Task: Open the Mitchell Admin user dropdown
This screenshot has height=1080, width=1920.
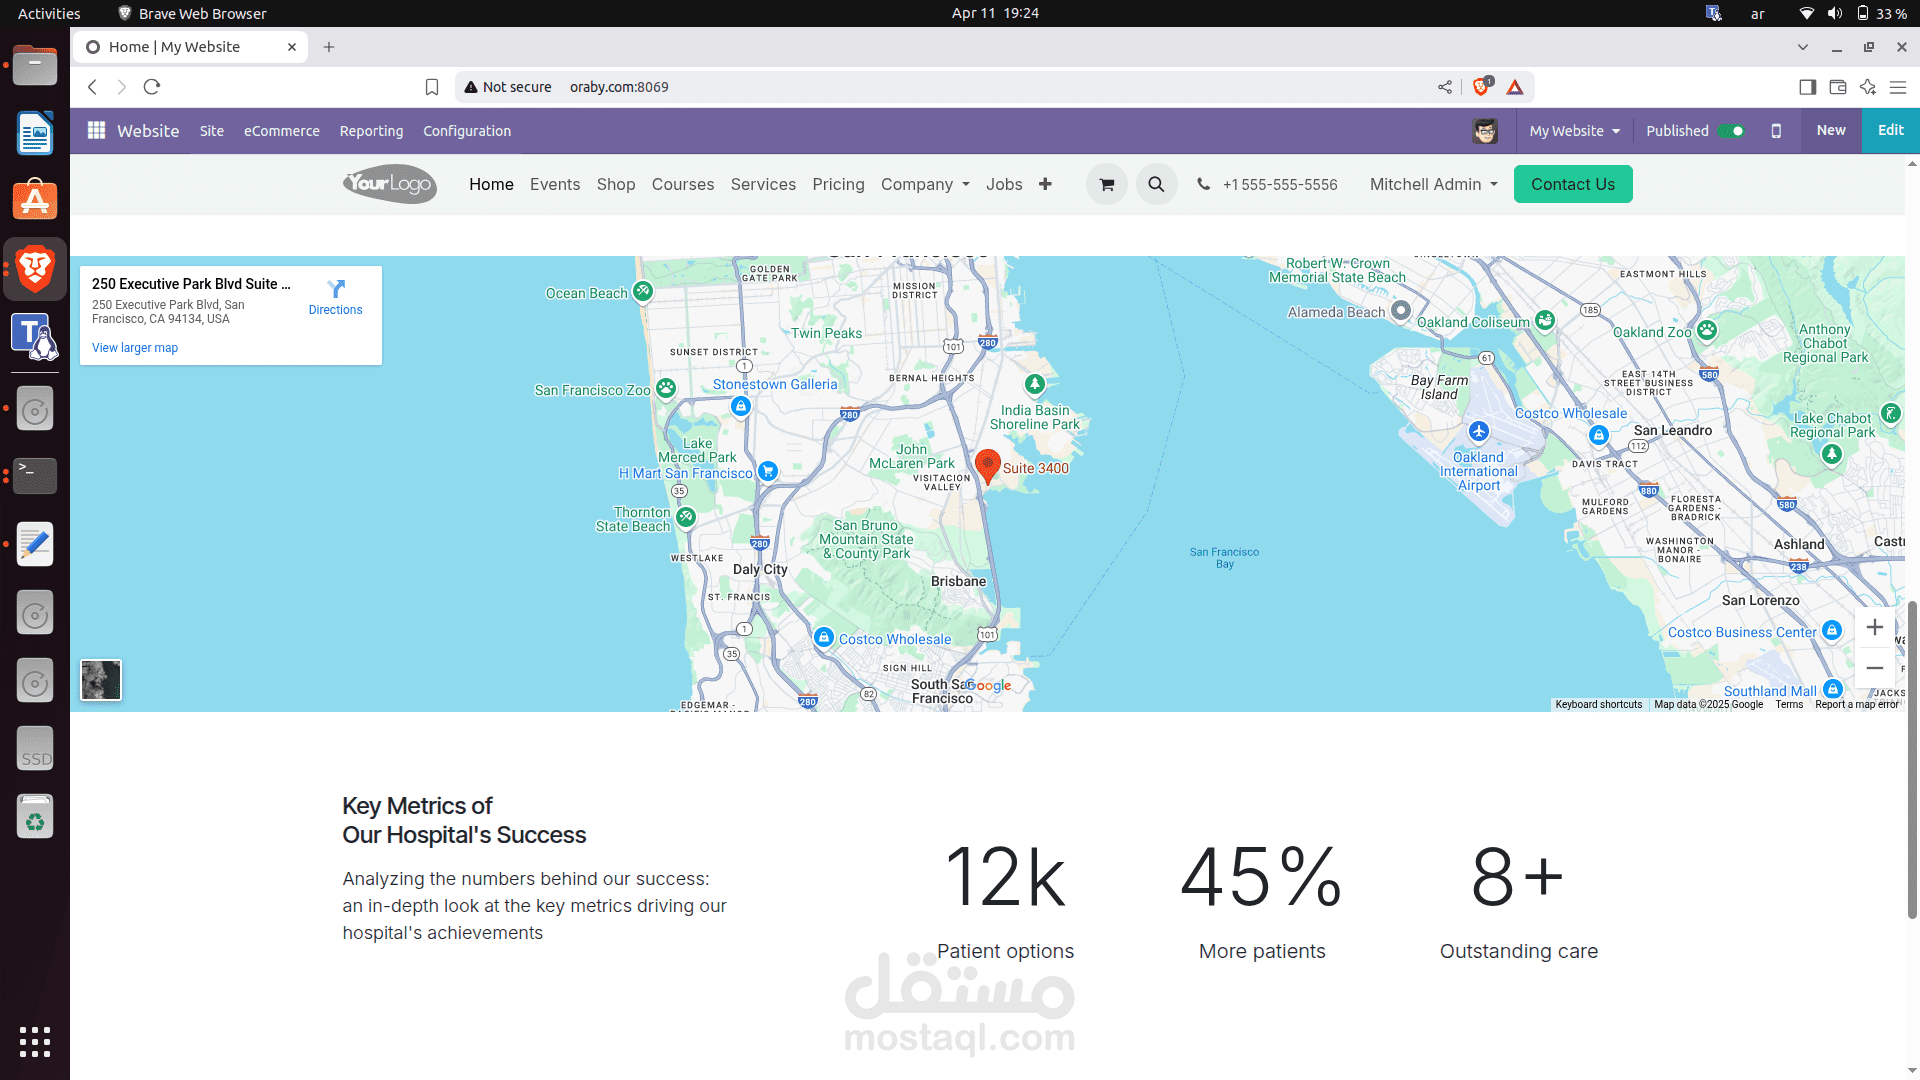Action: click(1433, 184)
